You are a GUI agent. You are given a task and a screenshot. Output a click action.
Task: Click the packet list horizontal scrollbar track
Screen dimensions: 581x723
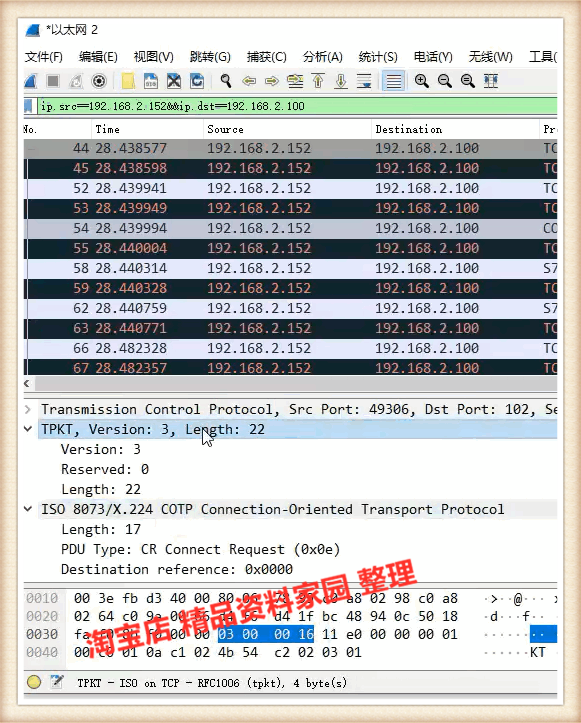point(295,384)
